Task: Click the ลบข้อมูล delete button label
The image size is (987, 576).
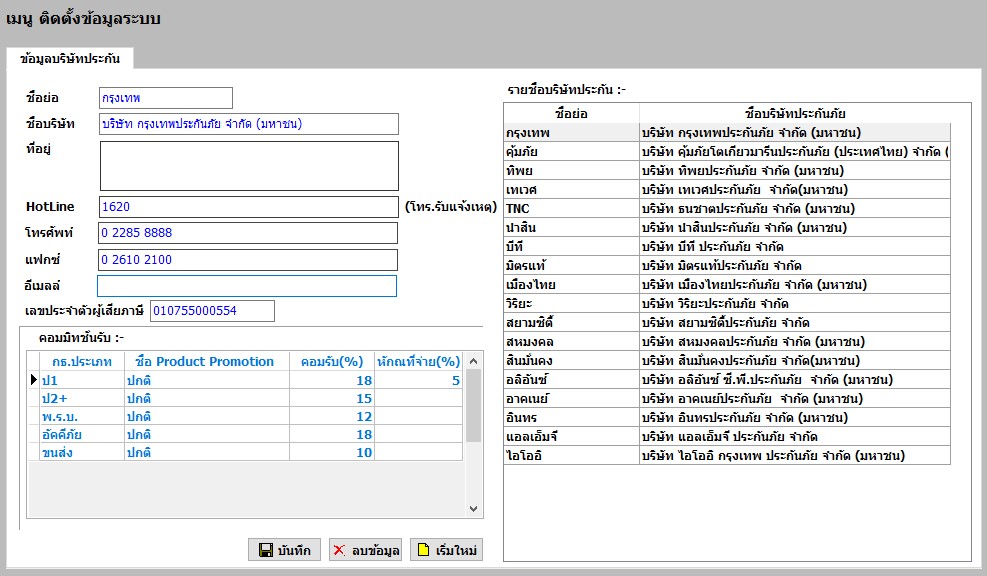Action: point(375,551)
